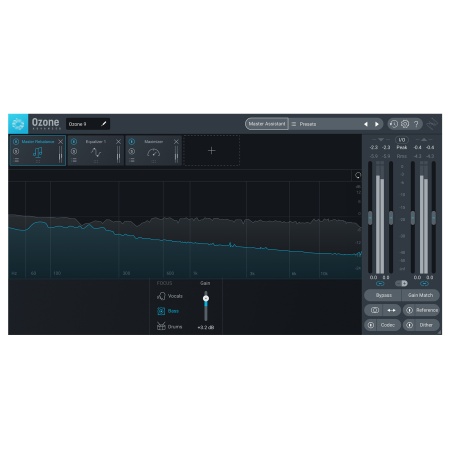This screenshot has height=450, width=450.
Task: Click the I/O meter label button
Action: pos(402,140)
